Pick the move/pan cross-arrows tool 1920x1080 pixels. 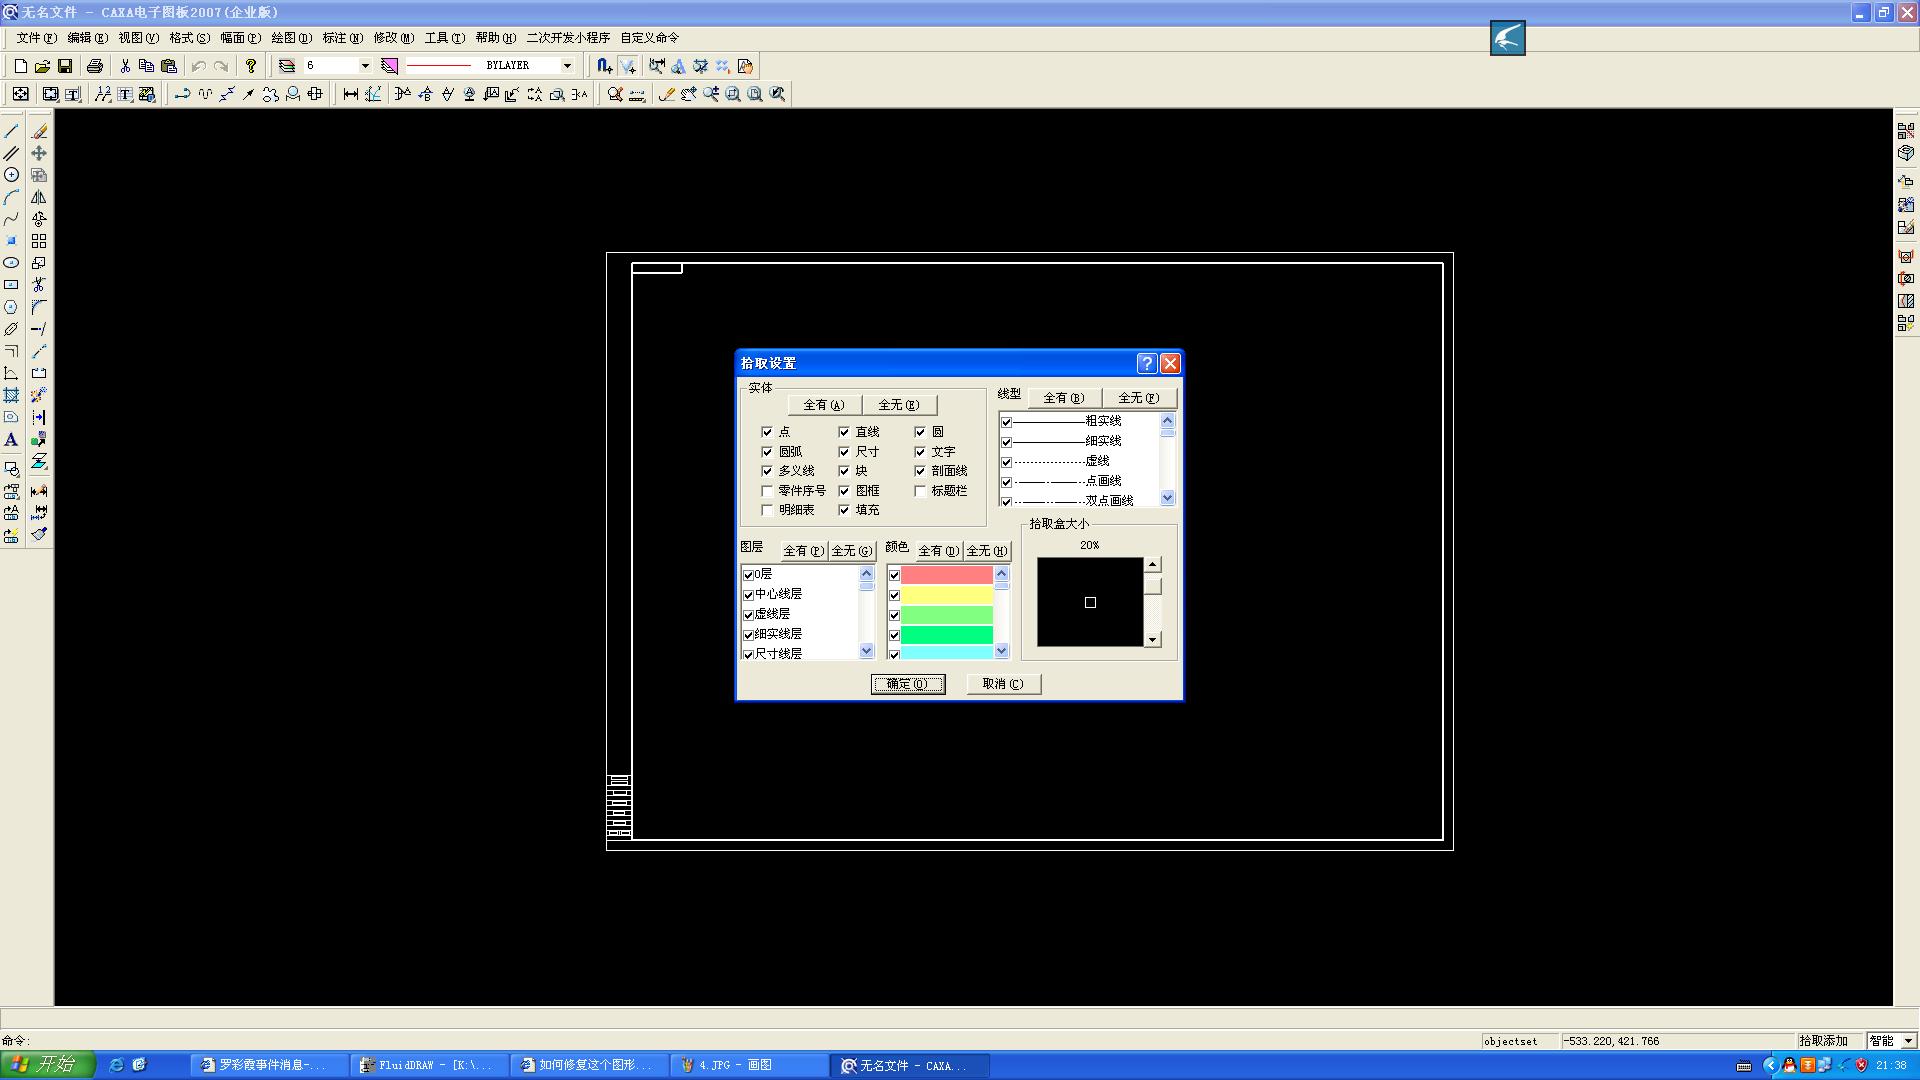39,153
